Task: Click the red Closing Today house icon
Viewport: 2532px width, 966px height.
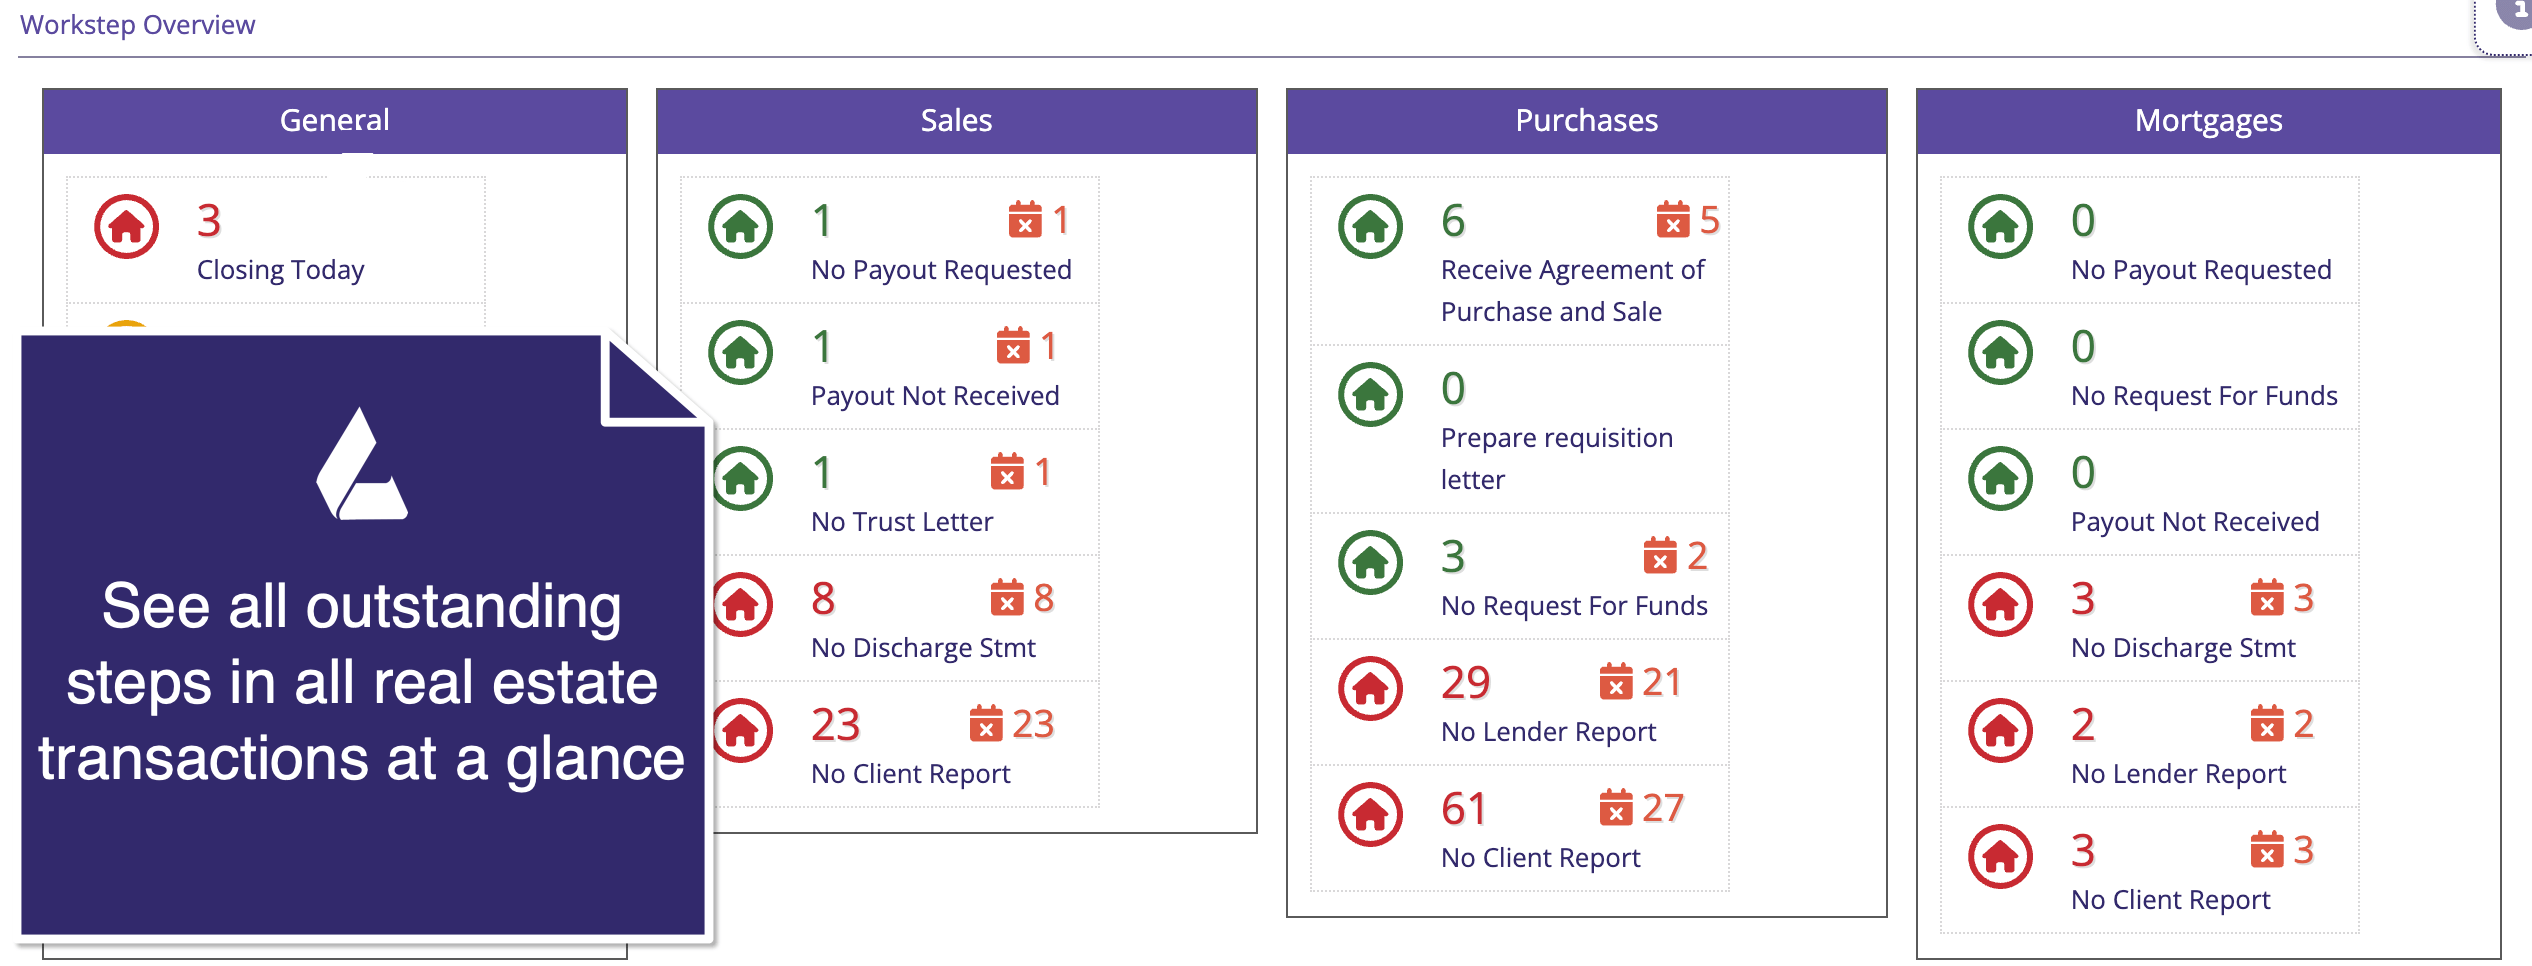Action: [126, 227]
